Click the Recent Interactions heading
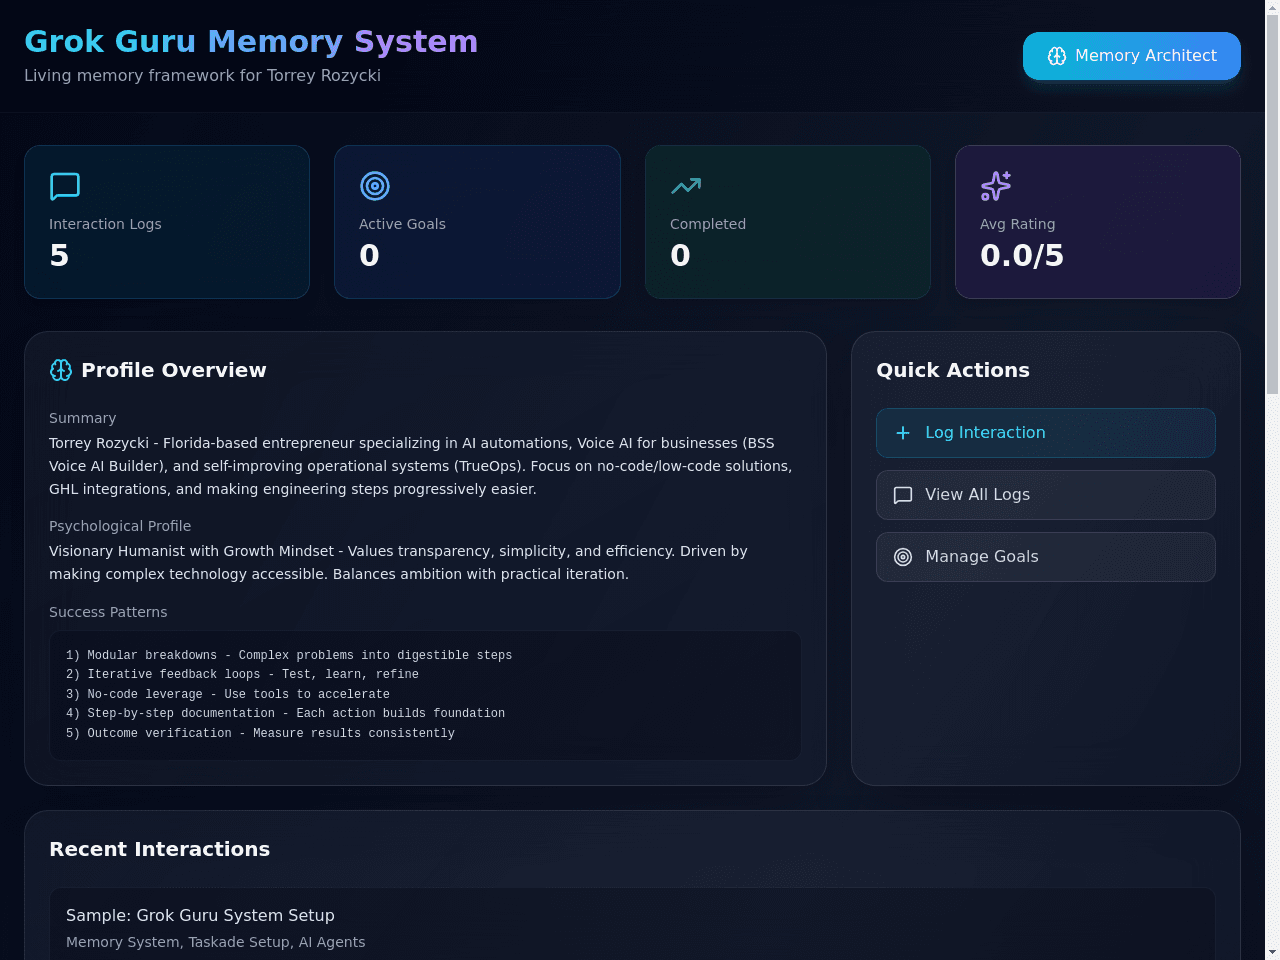Viewport: 1280px width, 960px height. 160,849
